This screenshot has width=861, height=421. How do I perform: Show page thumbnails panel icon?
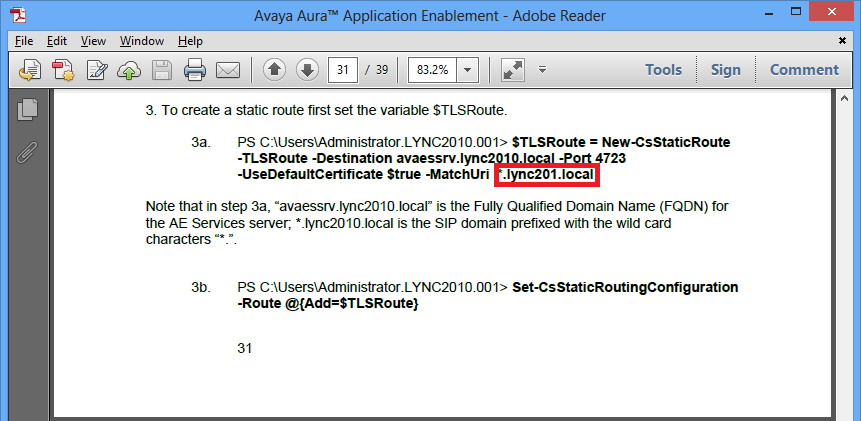(x=27, y=109)
